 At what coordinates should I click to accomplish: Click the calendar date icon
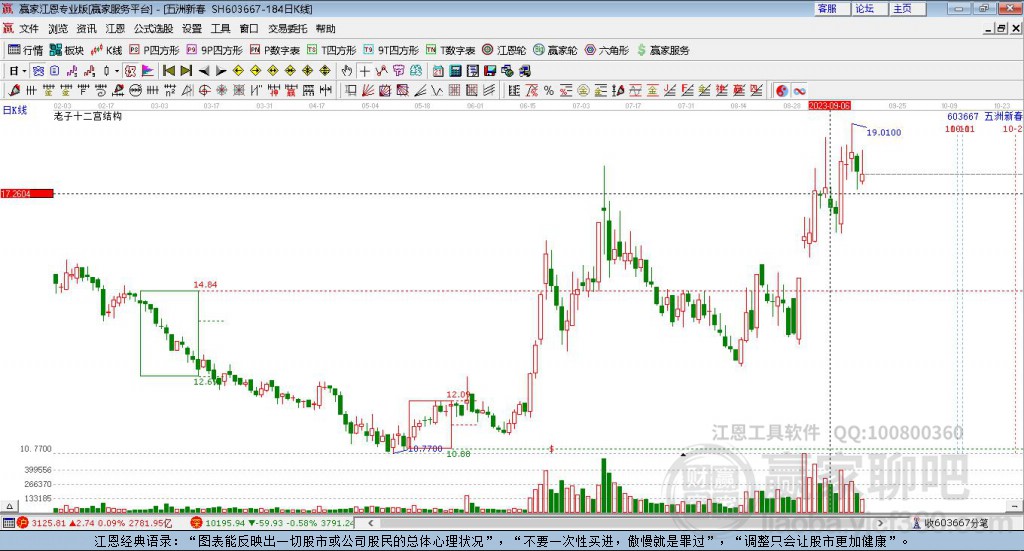point(438,71)
